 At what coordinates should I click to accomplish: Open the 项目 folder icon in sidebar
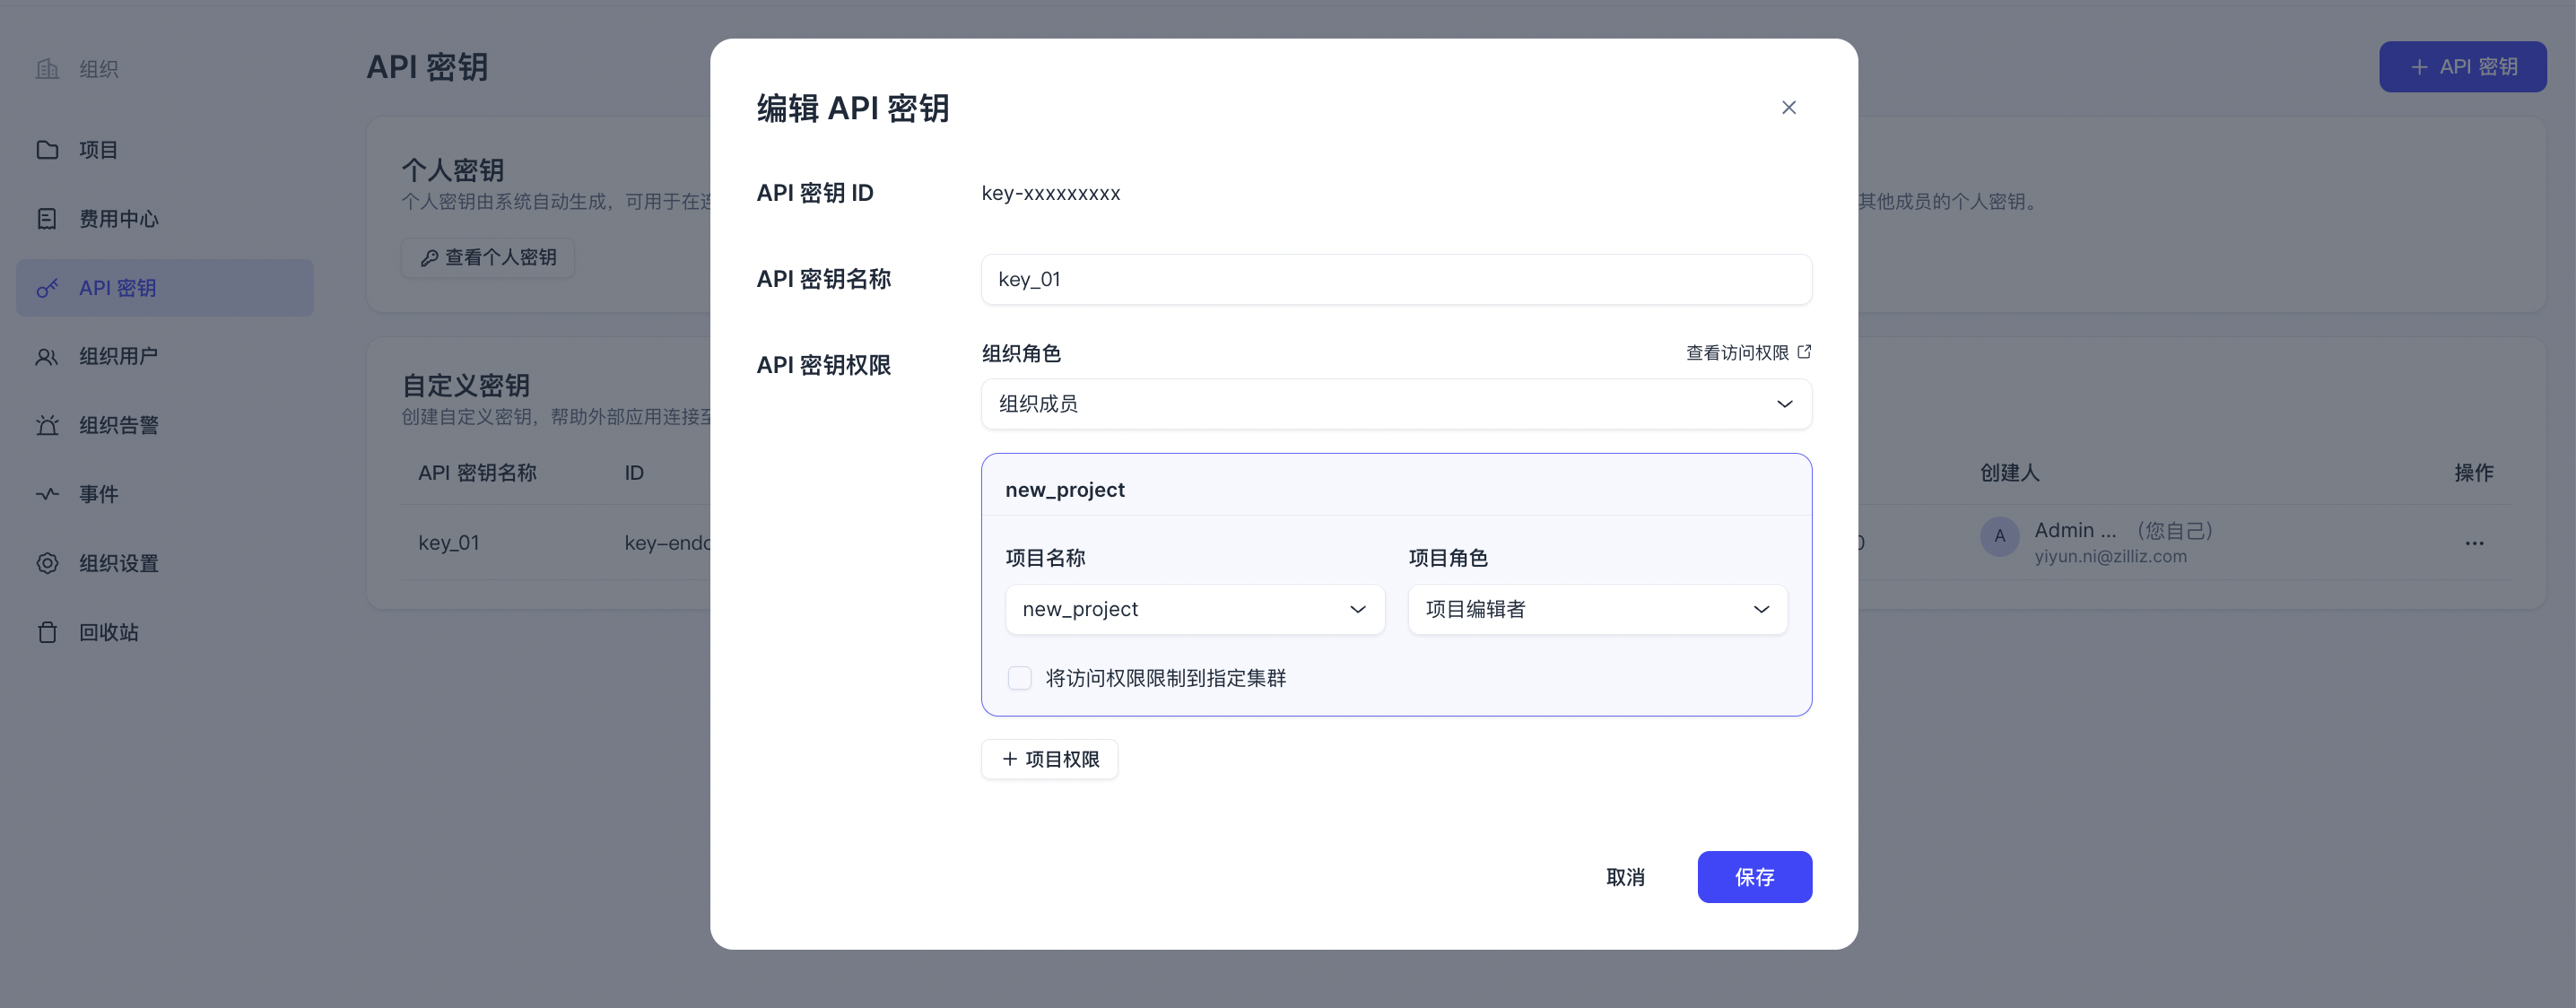coord(47,150)
